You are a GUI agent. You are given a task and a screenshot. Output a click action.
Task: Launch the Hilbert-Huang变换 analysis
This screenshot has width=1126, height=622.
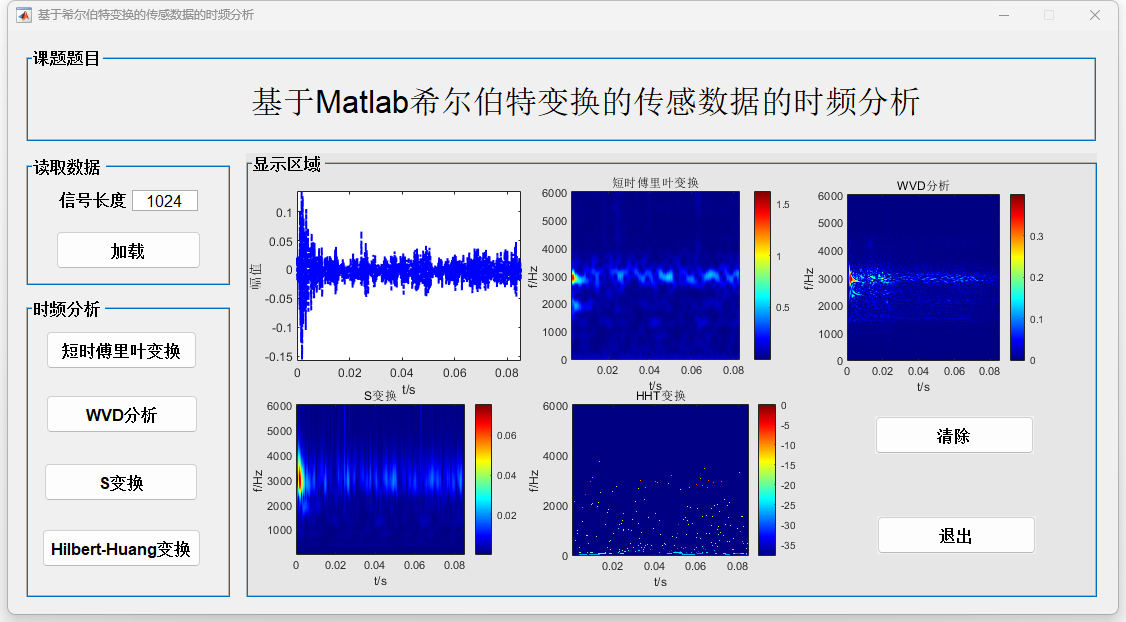[121, 549]
